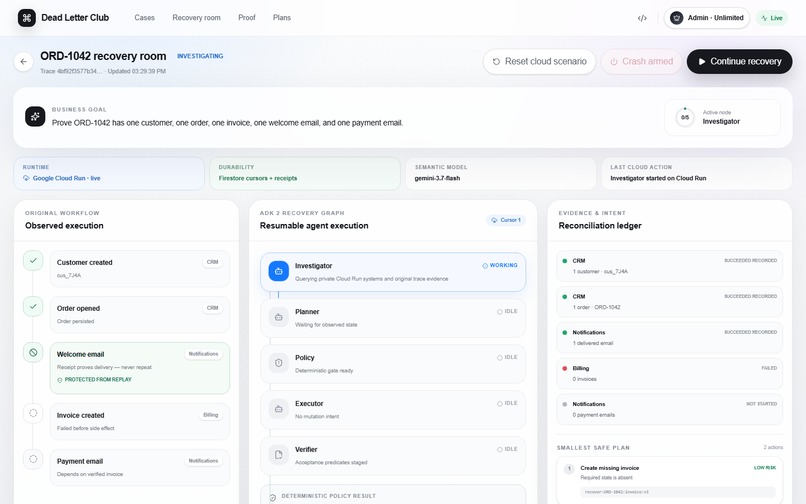Click the IDLE status on Executor

(507, 403)
